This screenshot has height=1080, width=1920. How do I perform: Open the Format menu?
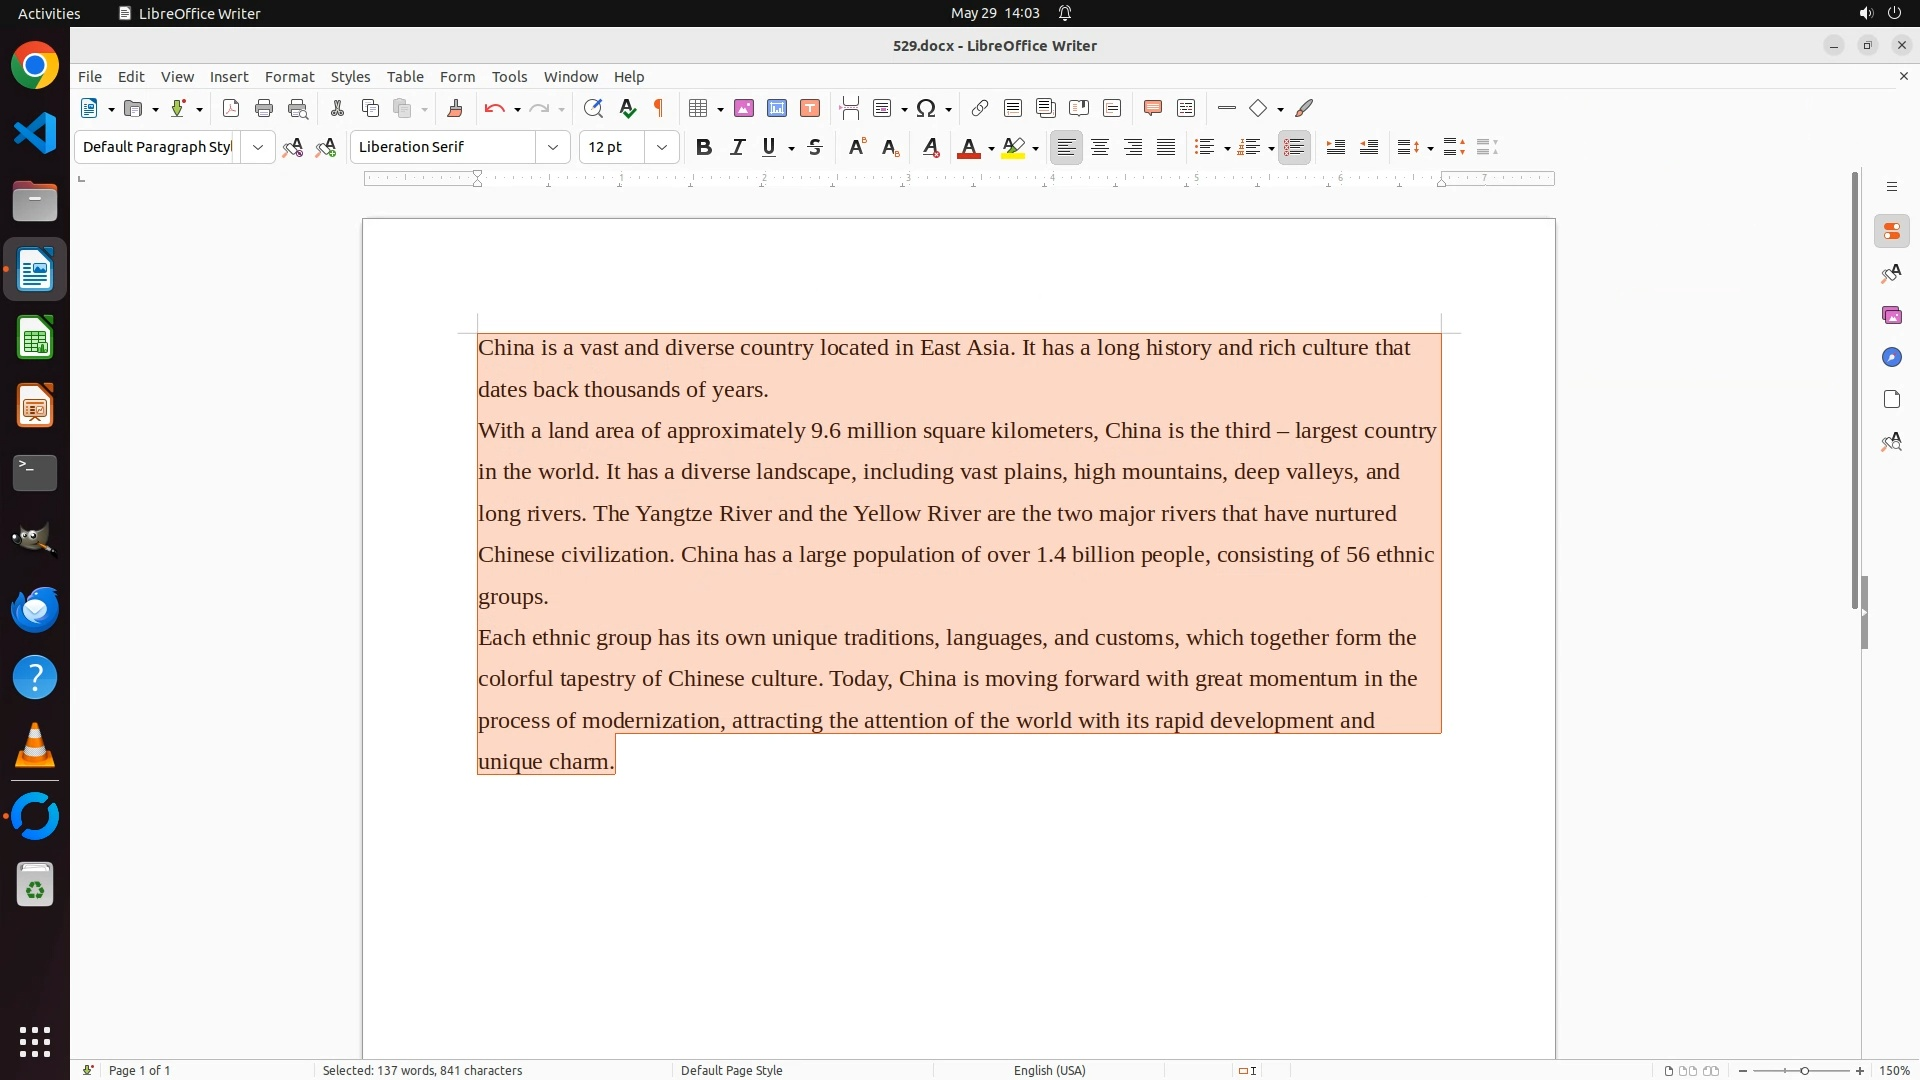pyautogui.click(x=289, y=77)
